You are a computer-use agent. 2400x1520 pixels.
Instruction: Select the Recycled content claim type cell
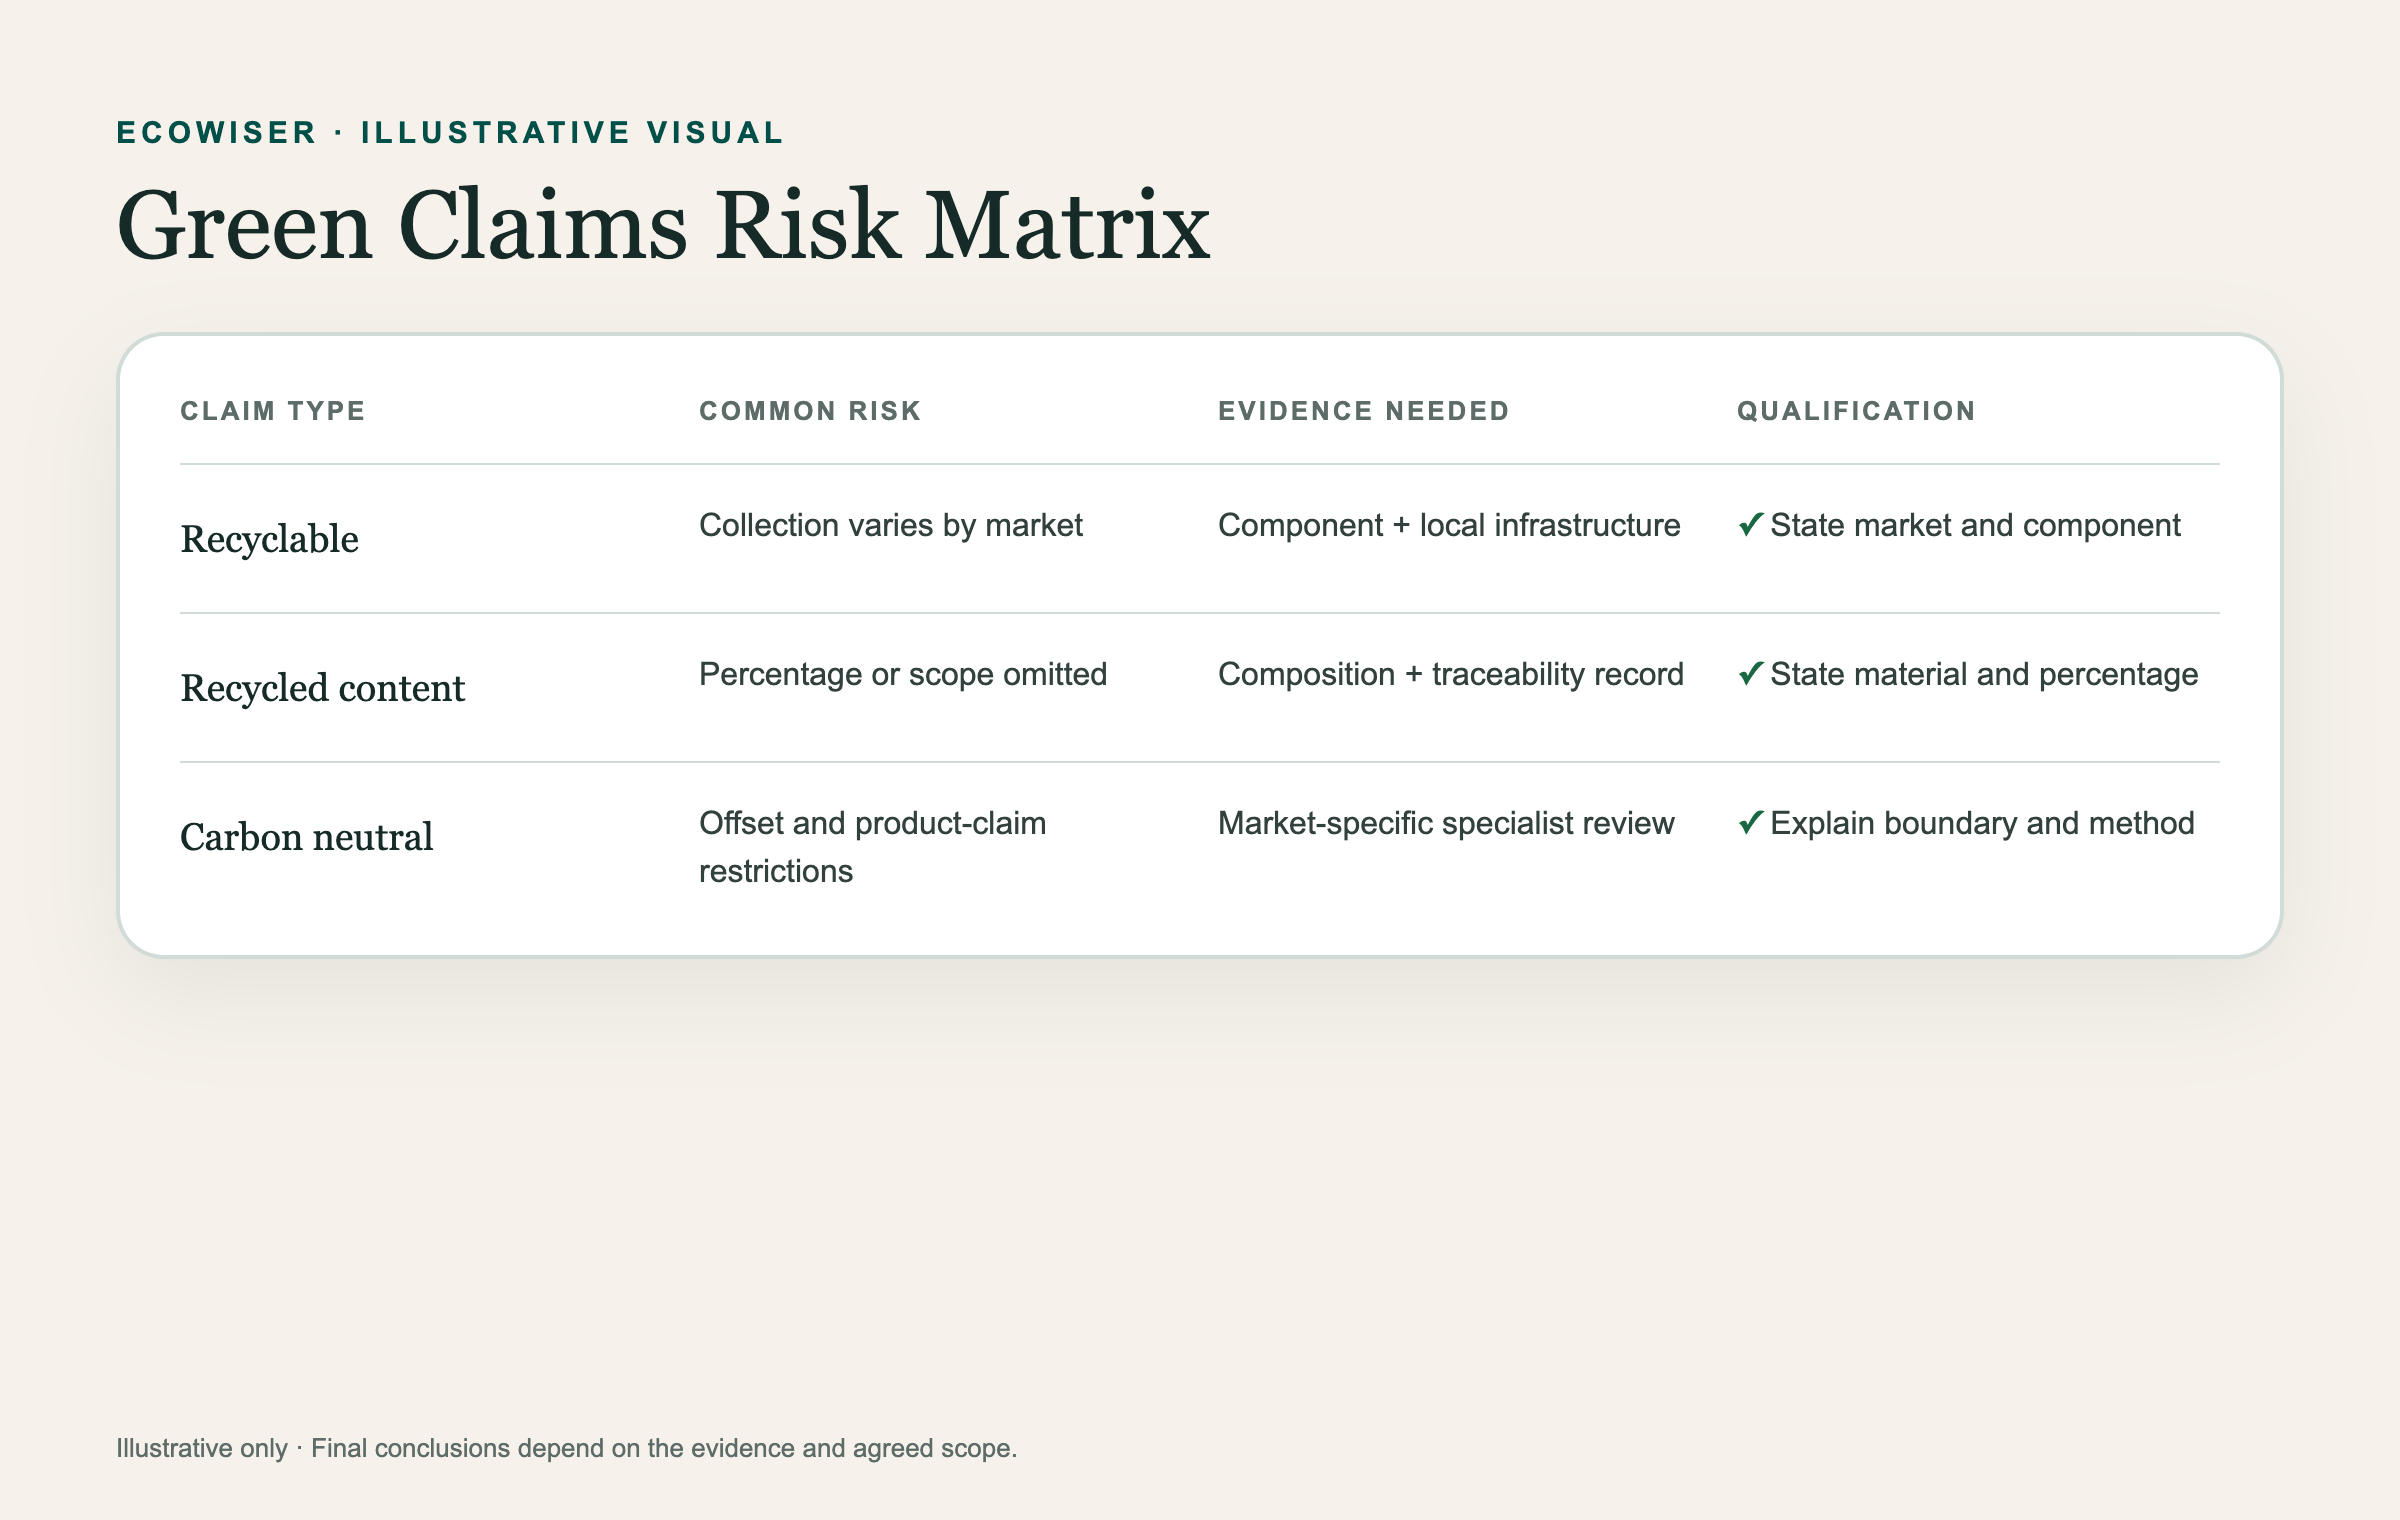tap(322, 688)
